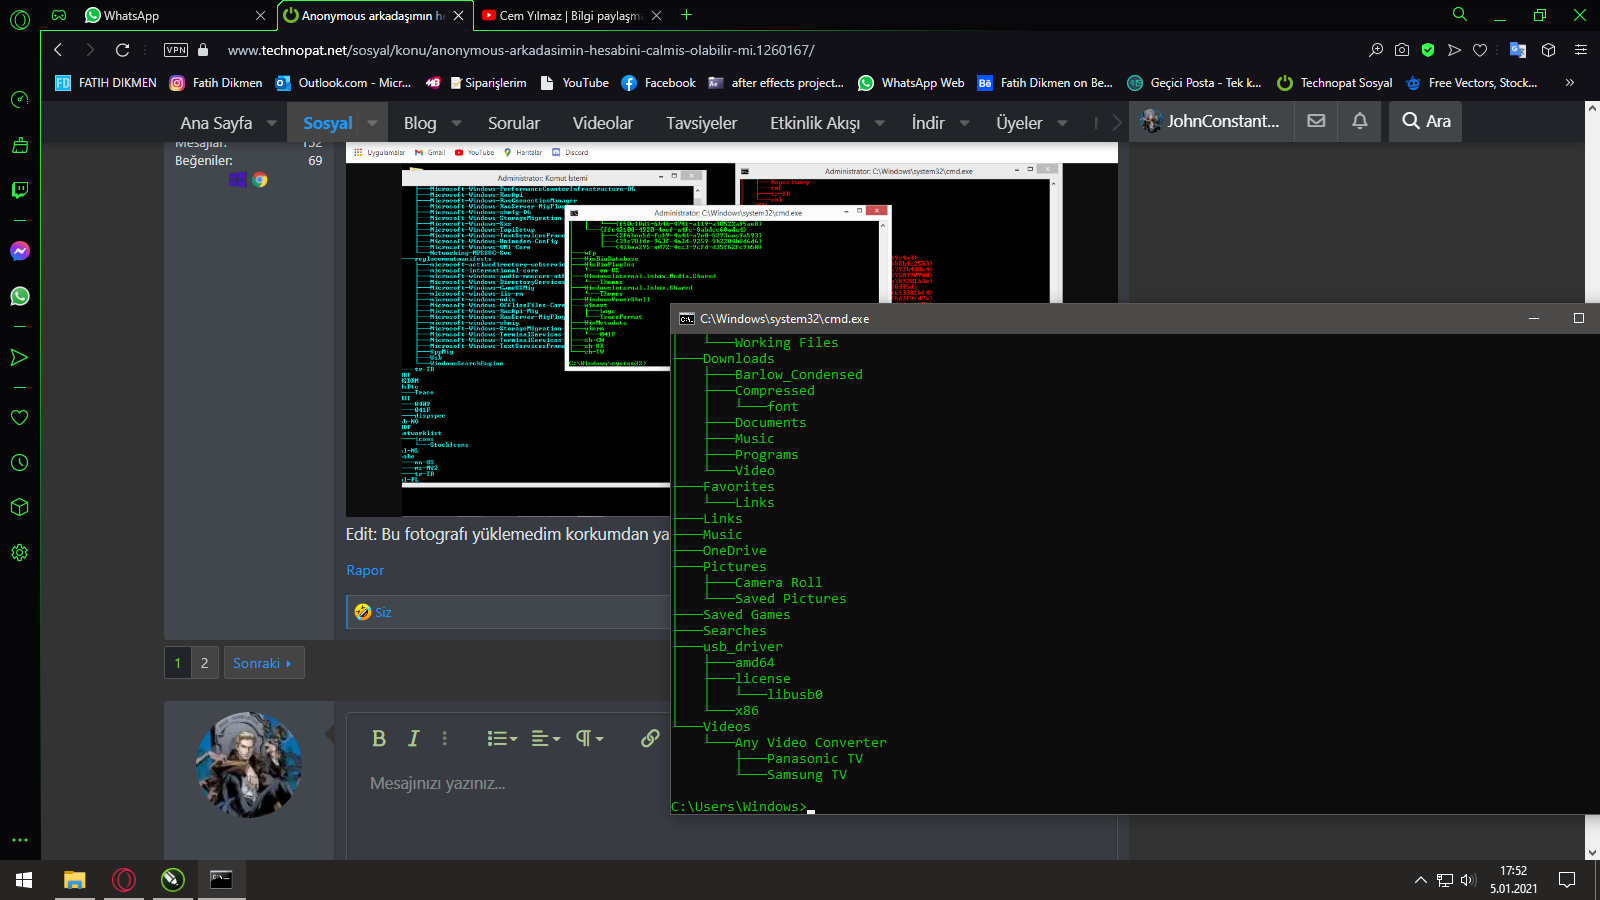Open the Twitch sidebar panel
Viewport: 1600px width, 900px height.
click(x=19, y=190)
